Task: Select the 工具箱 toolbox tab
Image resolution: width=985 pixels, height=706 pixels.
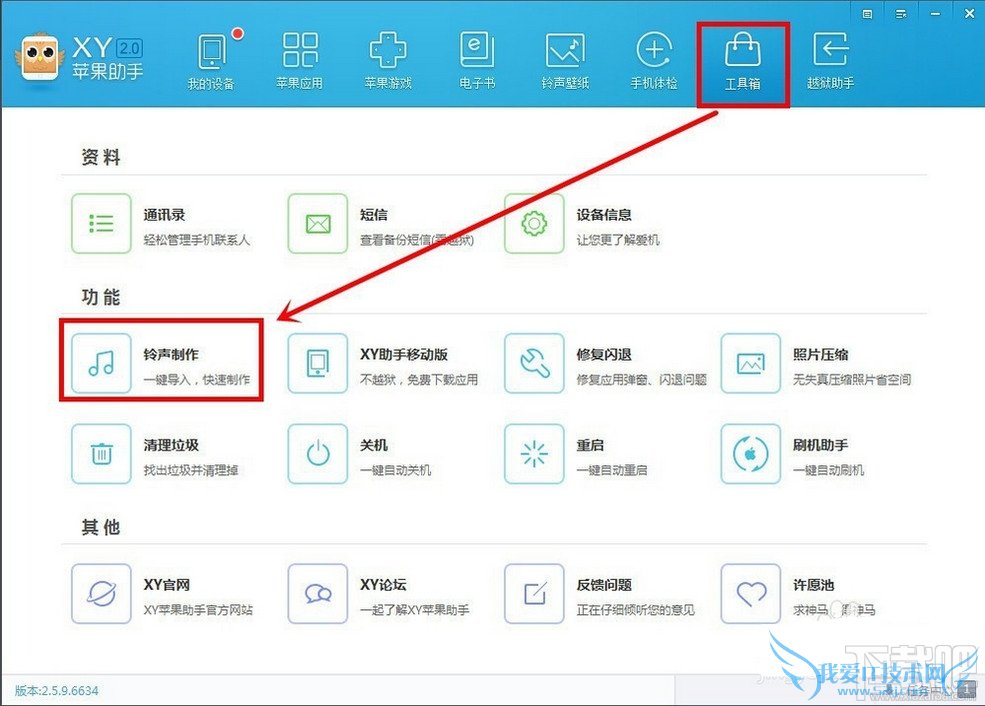Action: pos(743,64)
